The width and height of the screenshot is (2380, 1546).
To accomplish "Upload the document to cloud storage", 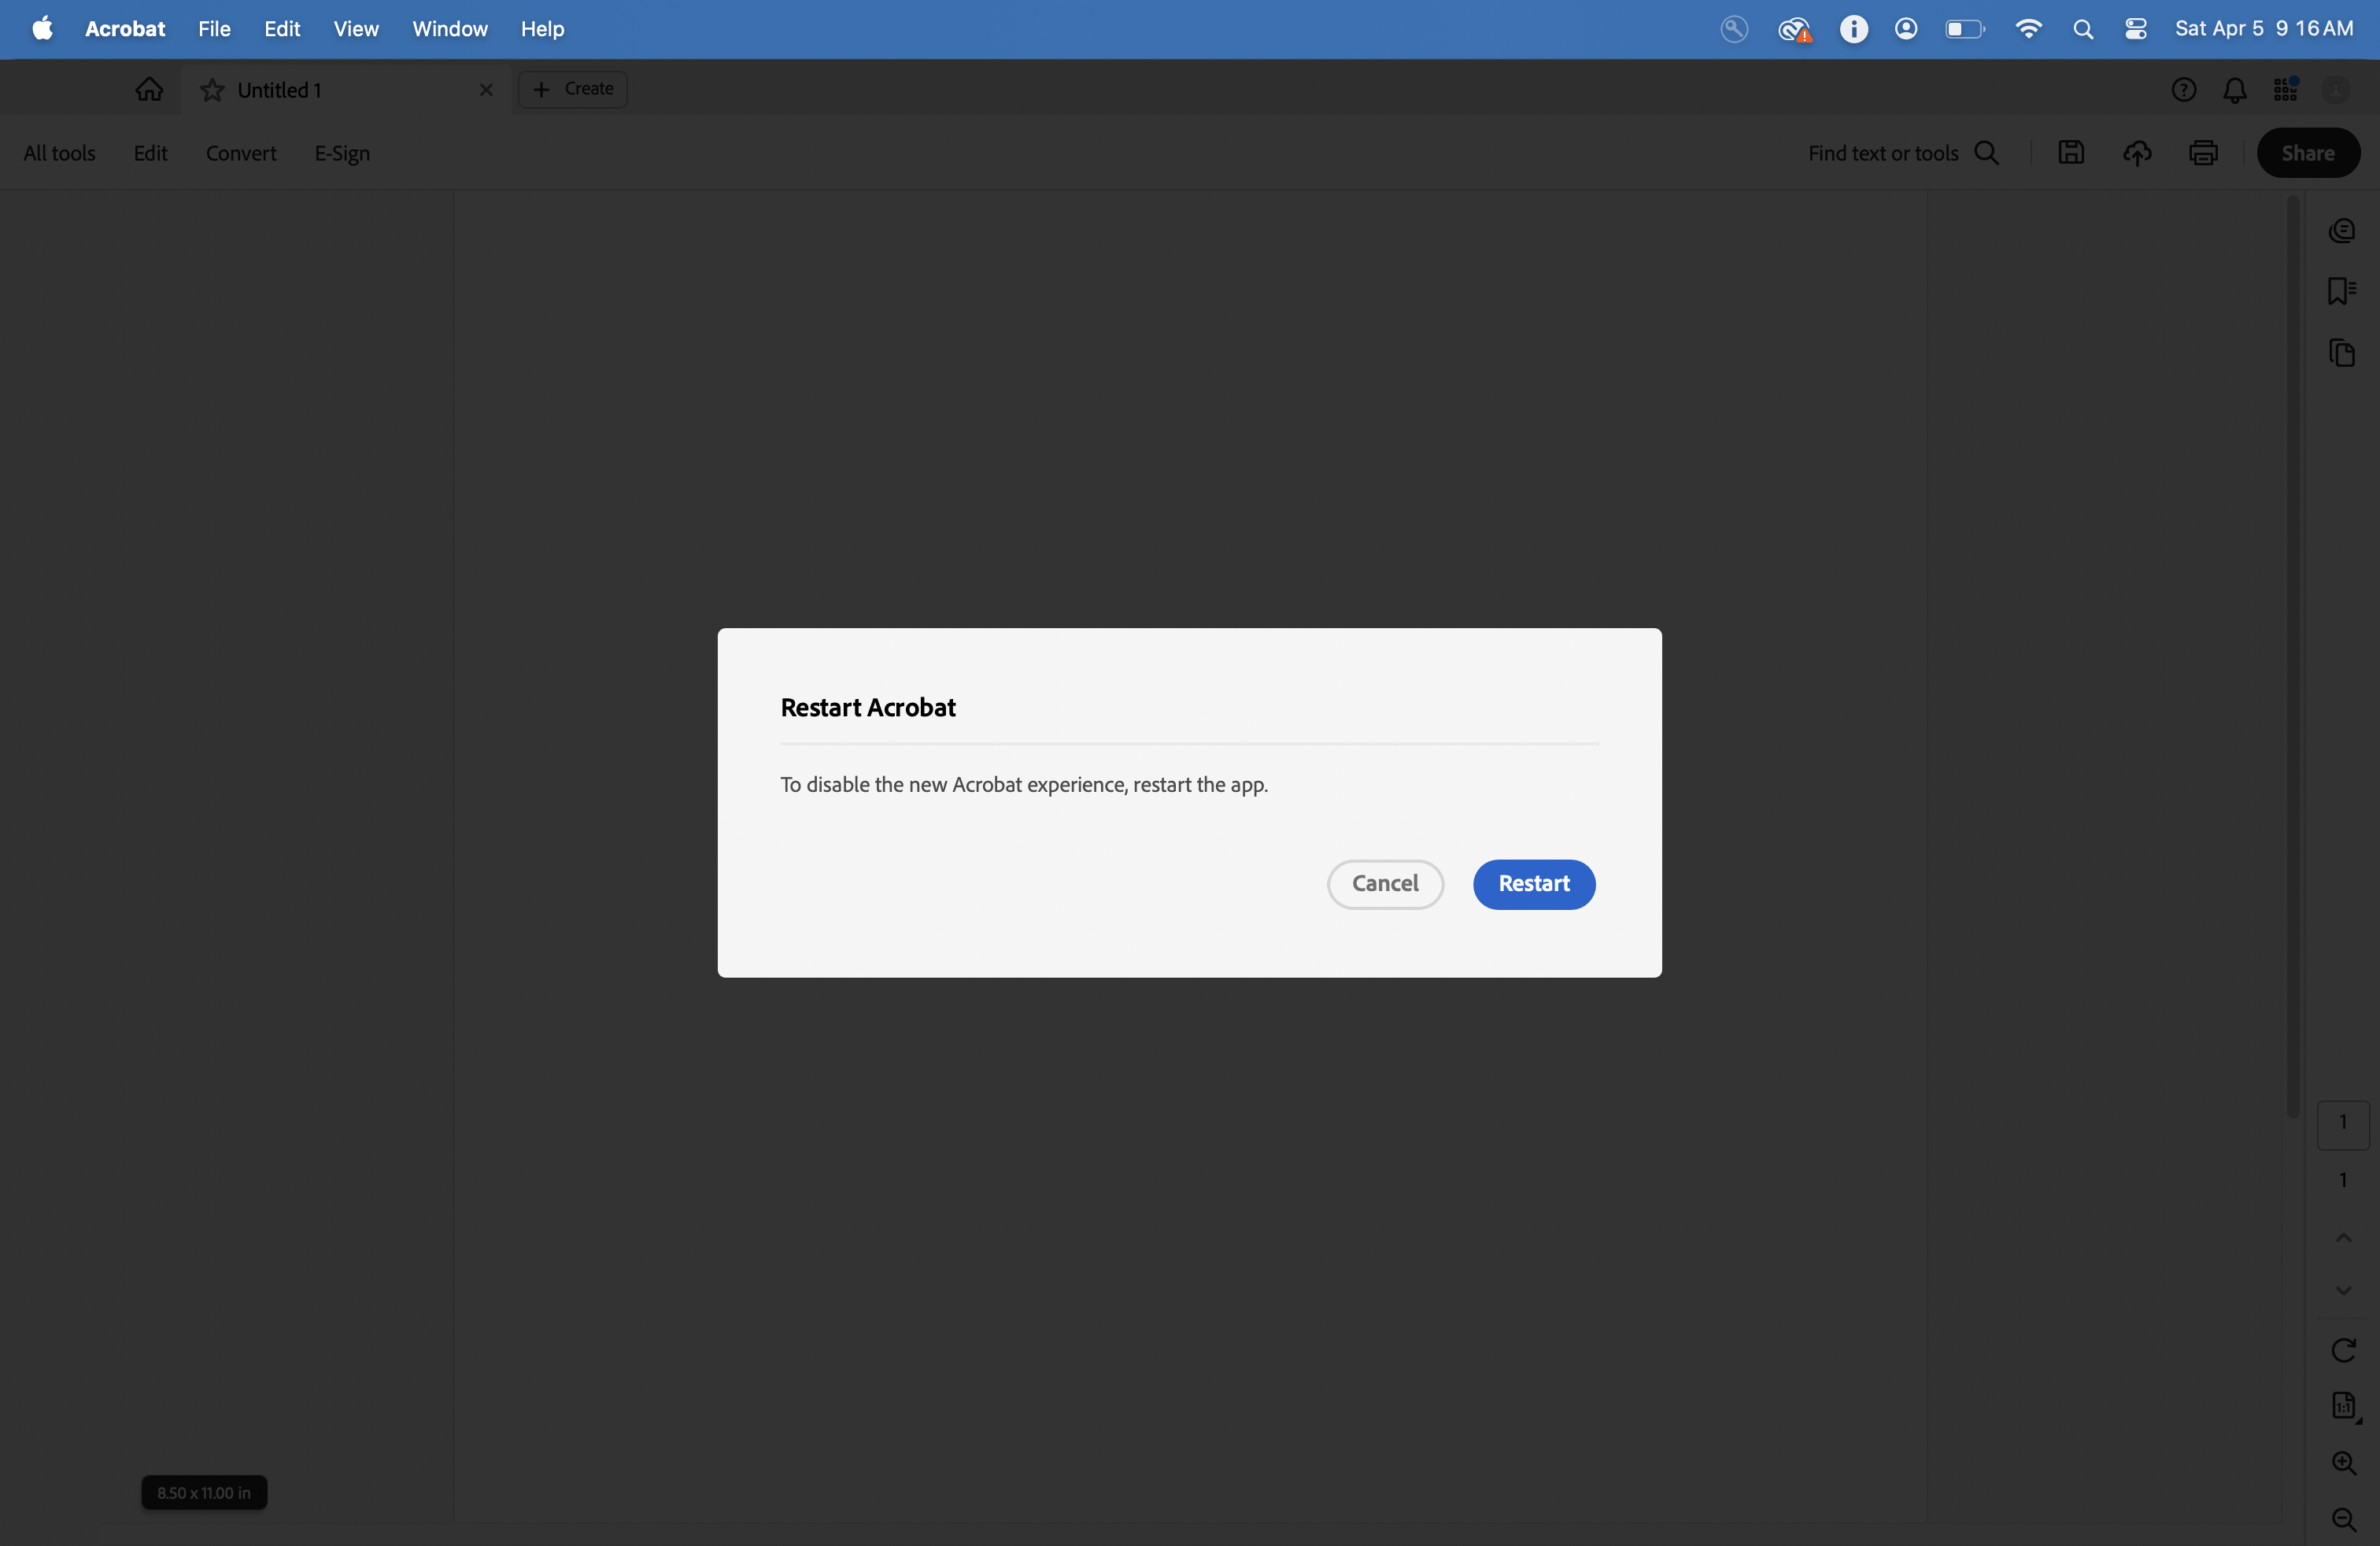I will [2137, 152].
